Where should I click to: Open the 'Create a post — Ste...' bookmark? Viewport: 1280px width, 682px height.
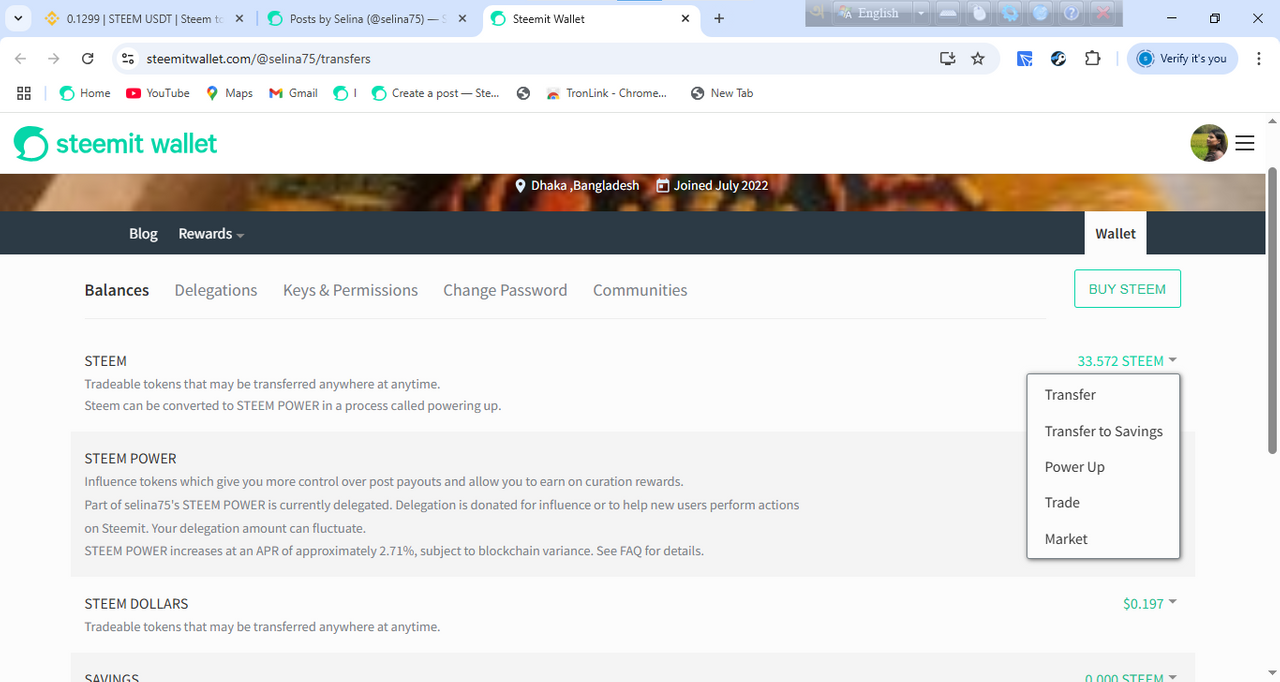435,93
